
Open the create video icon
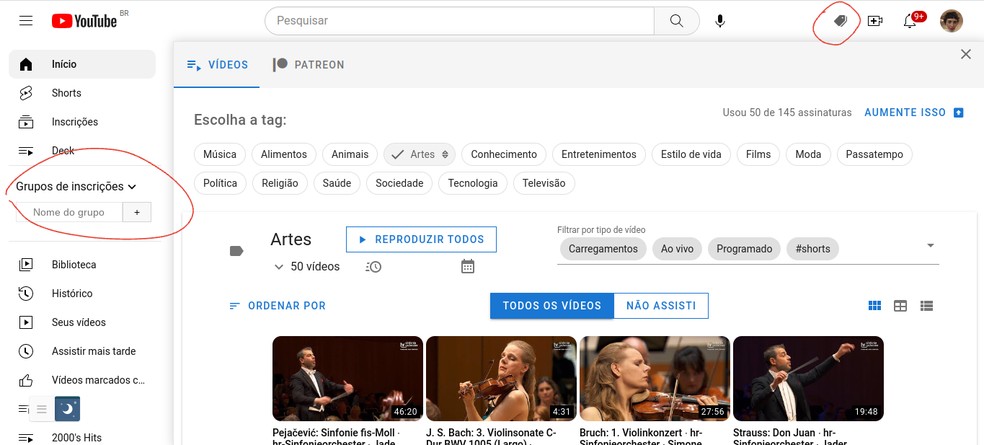click(875, 21)
